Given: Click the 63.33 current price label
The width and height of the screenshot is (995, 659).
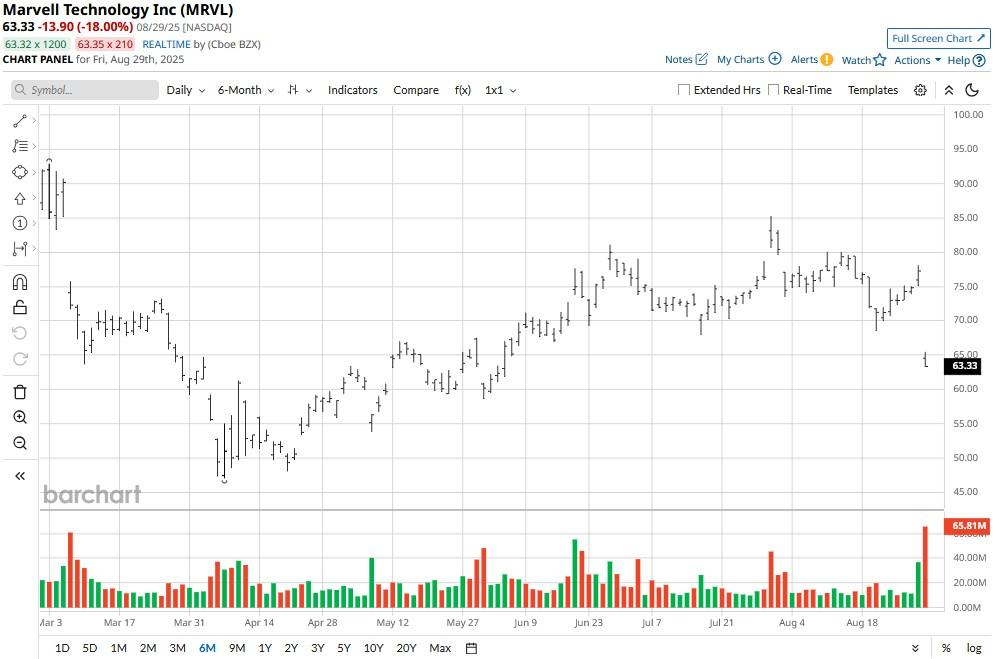Looking at the screenshot, I should 965,366.
